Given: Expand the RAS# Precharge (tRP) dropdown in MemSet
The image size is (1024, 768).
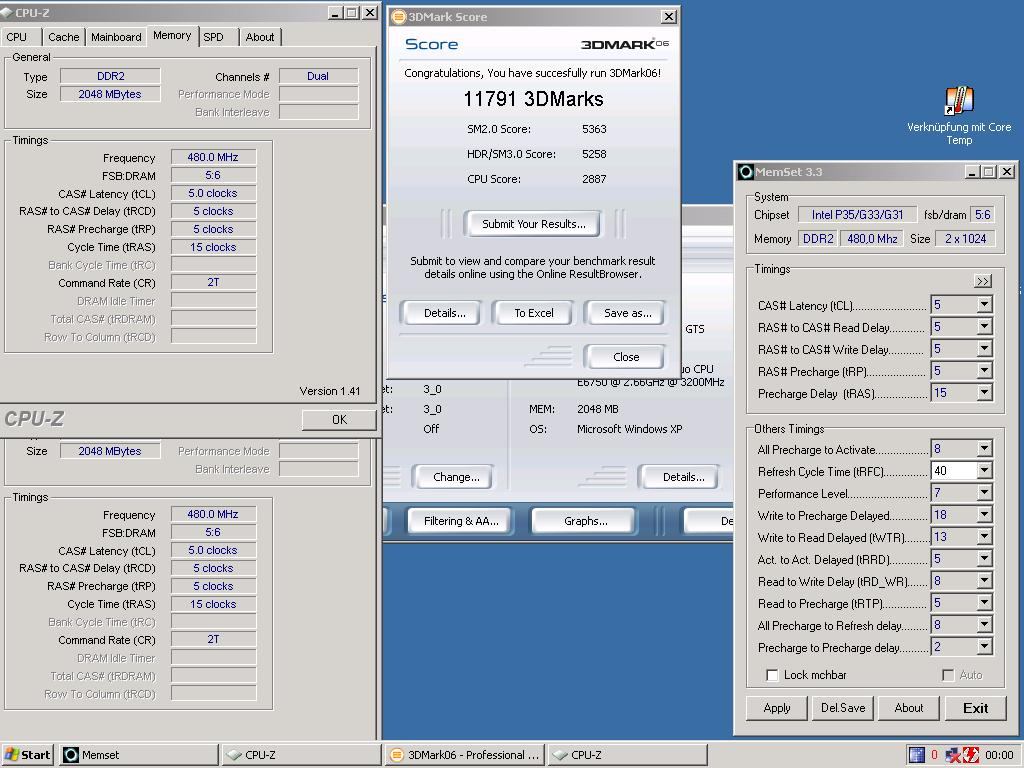Looking at the screenshot, I should click(x=984, y=371).
